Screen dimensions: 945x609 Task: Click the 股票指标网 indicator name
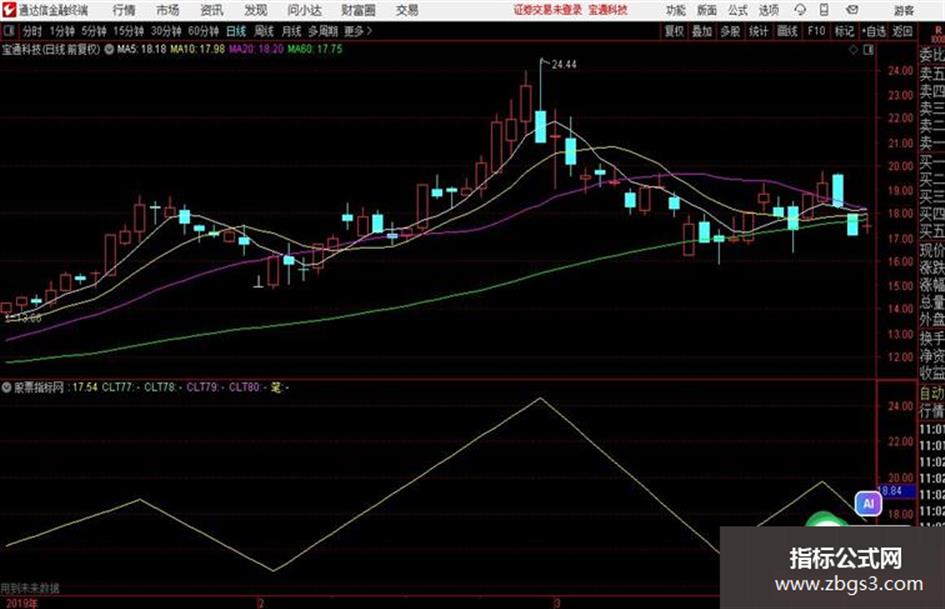point(39,387)
